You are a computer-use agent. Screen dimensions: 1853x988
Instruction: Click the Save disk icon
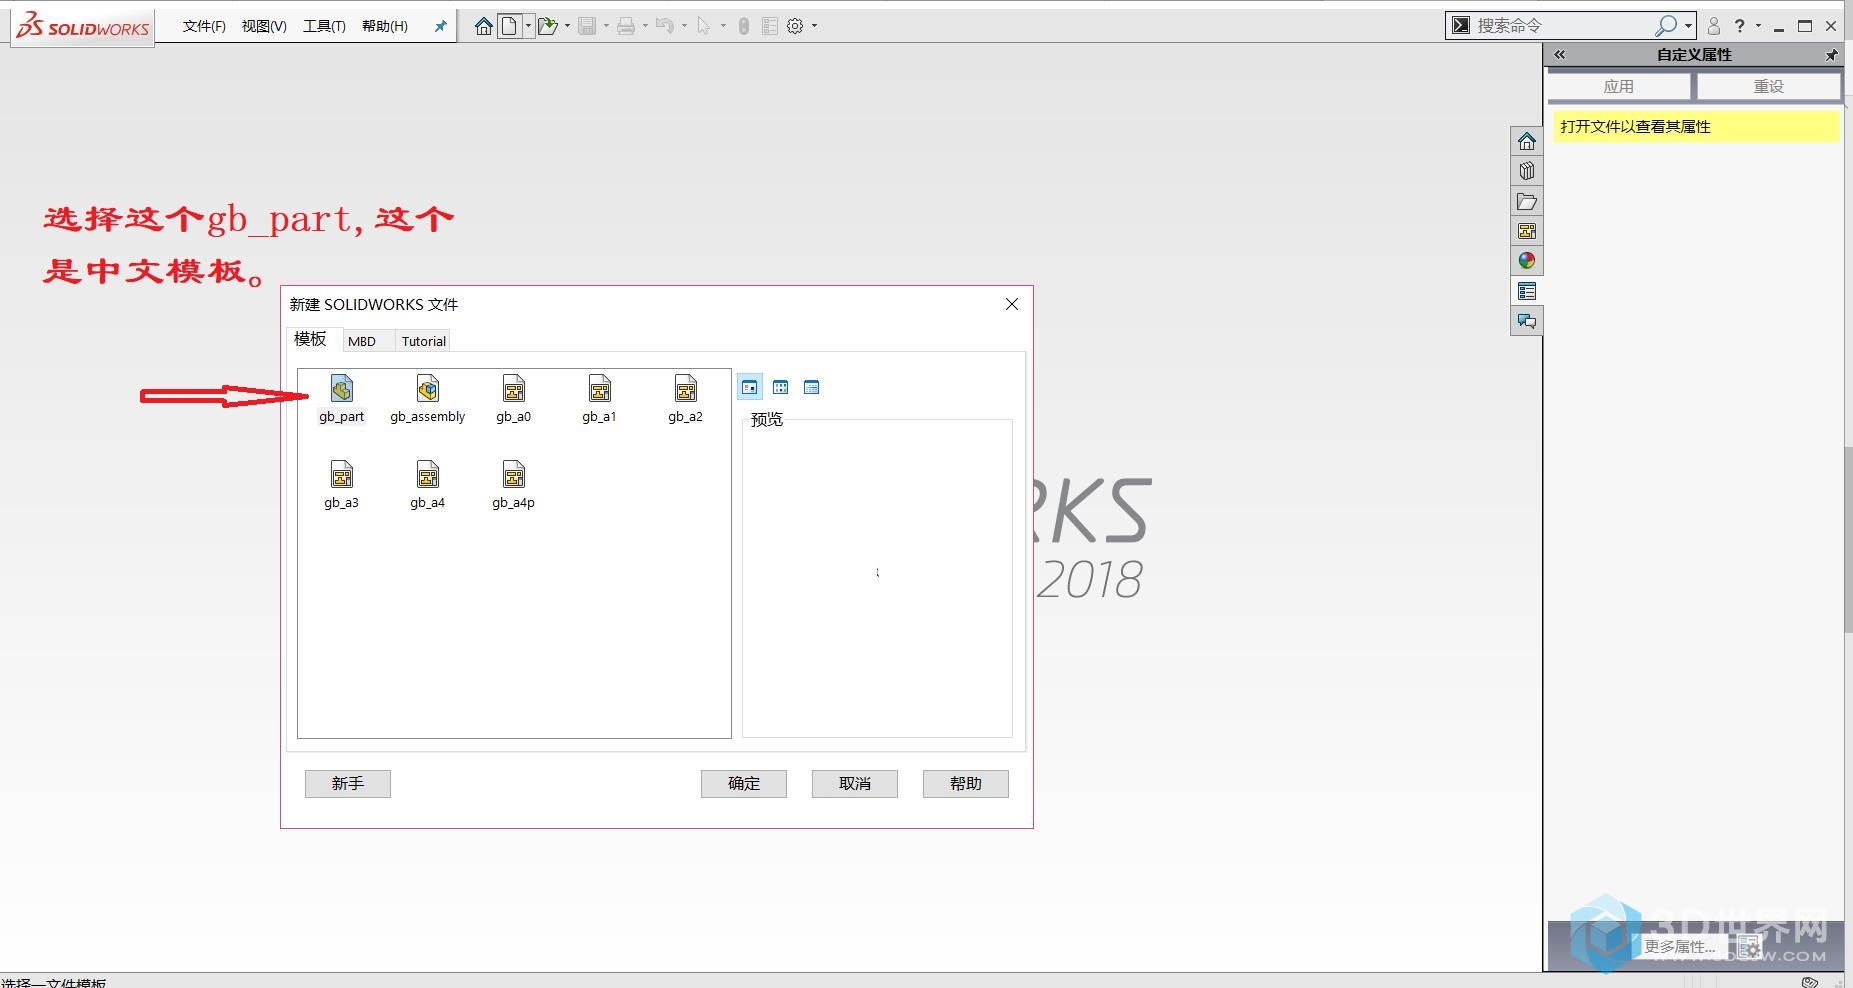pos(588,26)
